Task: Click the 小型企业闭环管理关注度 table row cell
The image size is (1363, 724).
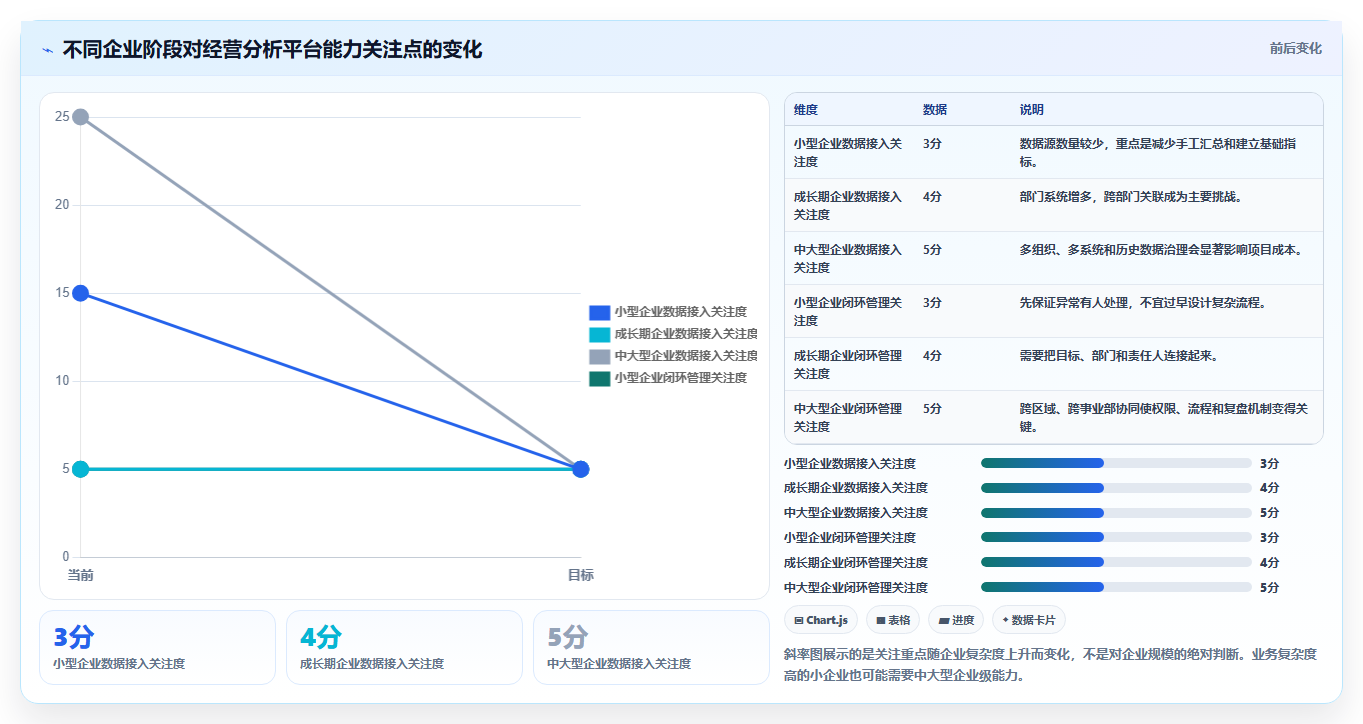Action: click(x=850, y=311)
